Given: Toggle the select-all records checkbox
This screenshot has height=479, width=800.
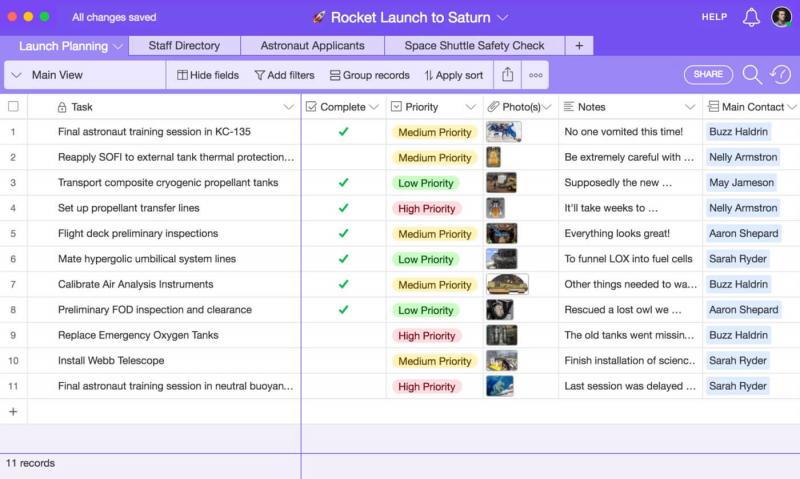Looking at the screenshot, I should [13, 106].
